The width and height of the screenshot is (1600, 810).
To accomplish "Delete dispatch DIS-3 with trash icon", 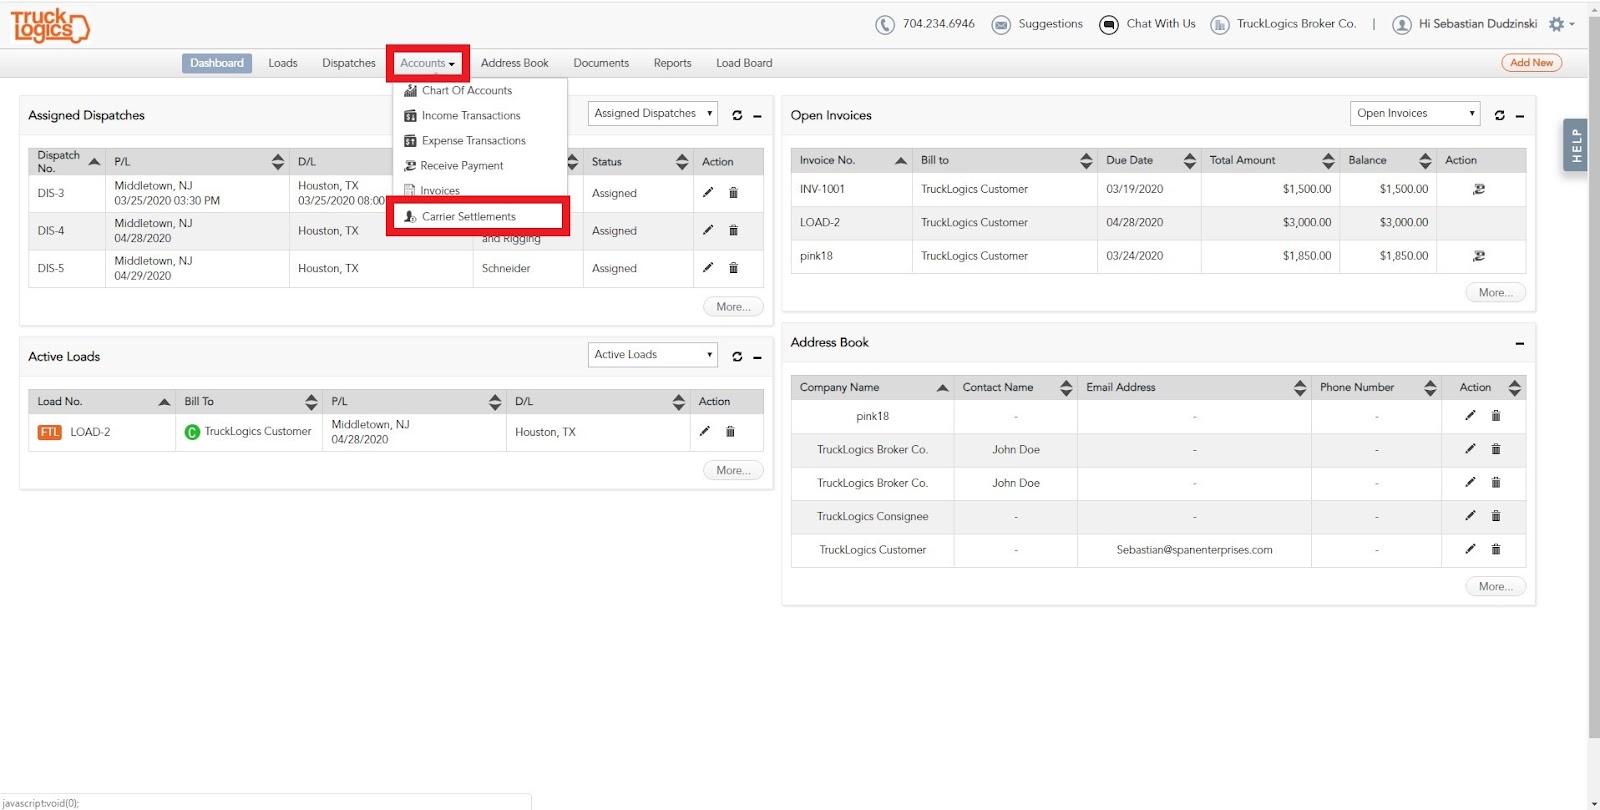I will (733, 192).
